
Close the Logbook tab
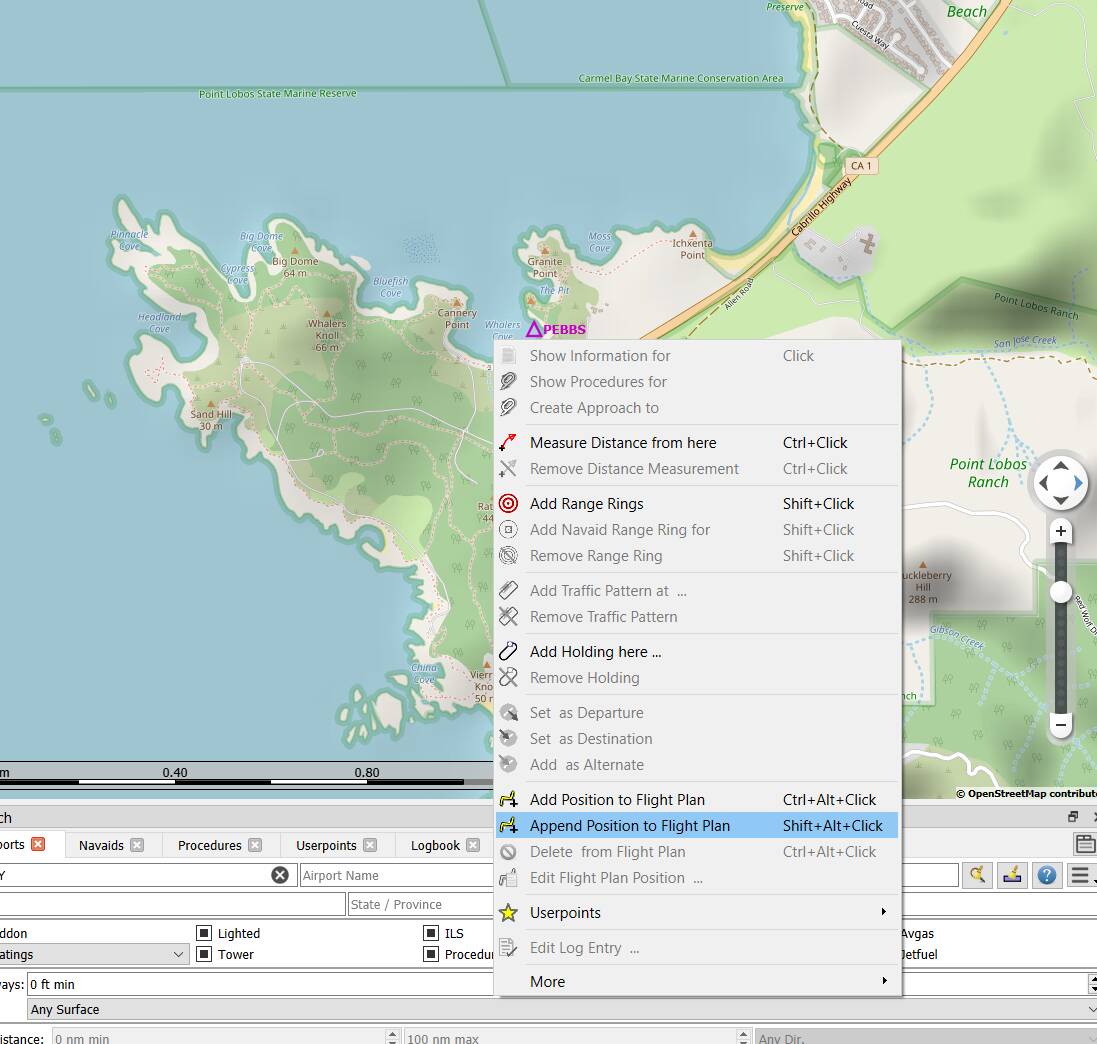[x=474, y=845]
